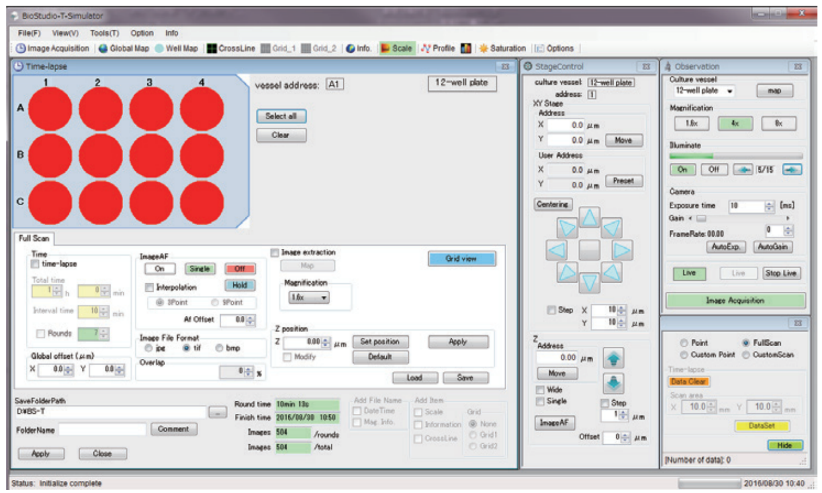Enable the Interpolation checkbox
This screenshot has width=822, height=493.
(149, 287)
